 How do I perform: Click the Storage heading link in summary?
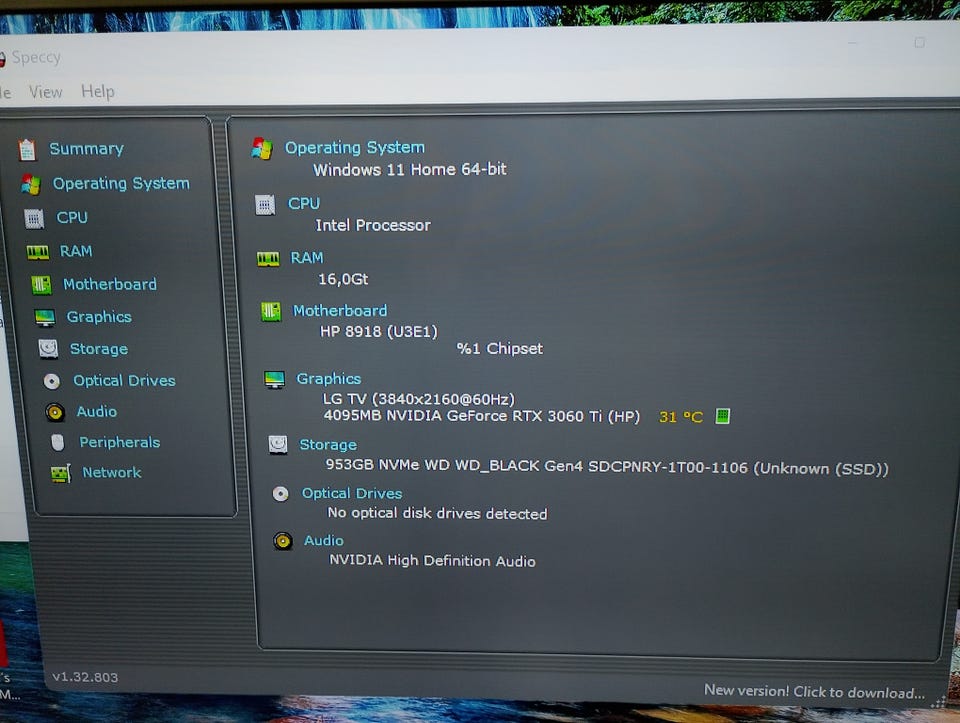(328, 444)
